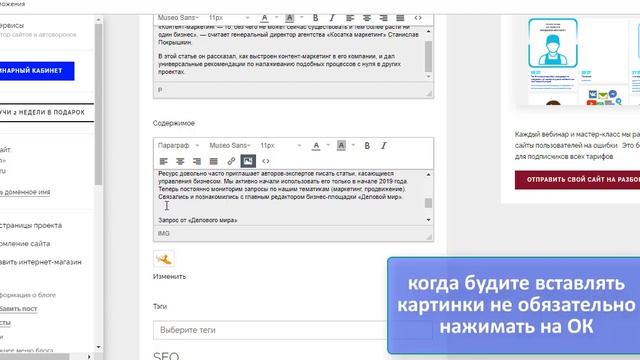Toggle bold in the upper editor toolbar
This screenshot has width=640, height=360.
pyautogui.click(x=315, y=18)
